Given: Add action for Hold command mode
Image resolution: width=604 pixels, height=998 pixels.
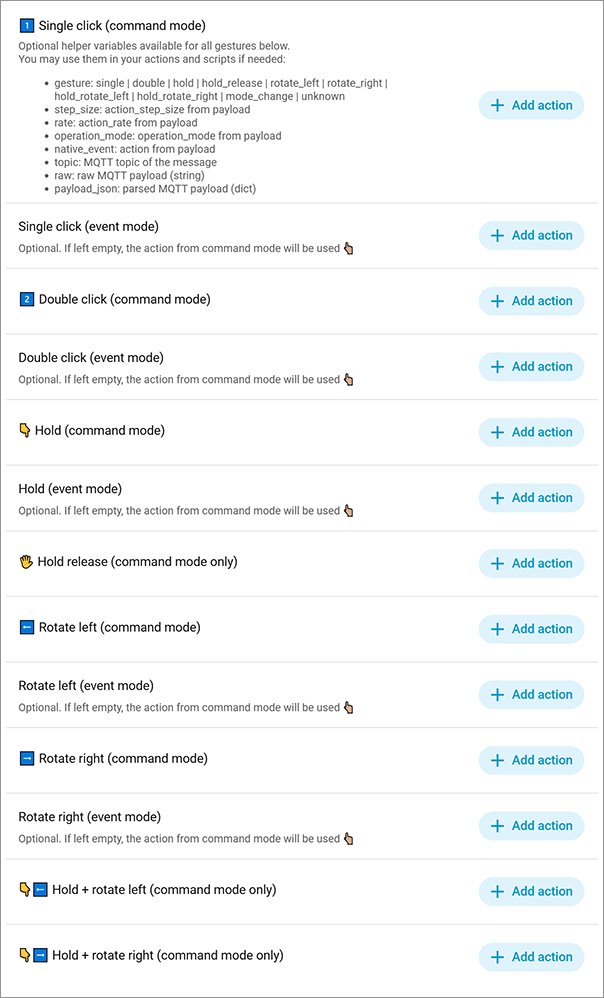Looking at the screenshot, I should 531,432.
